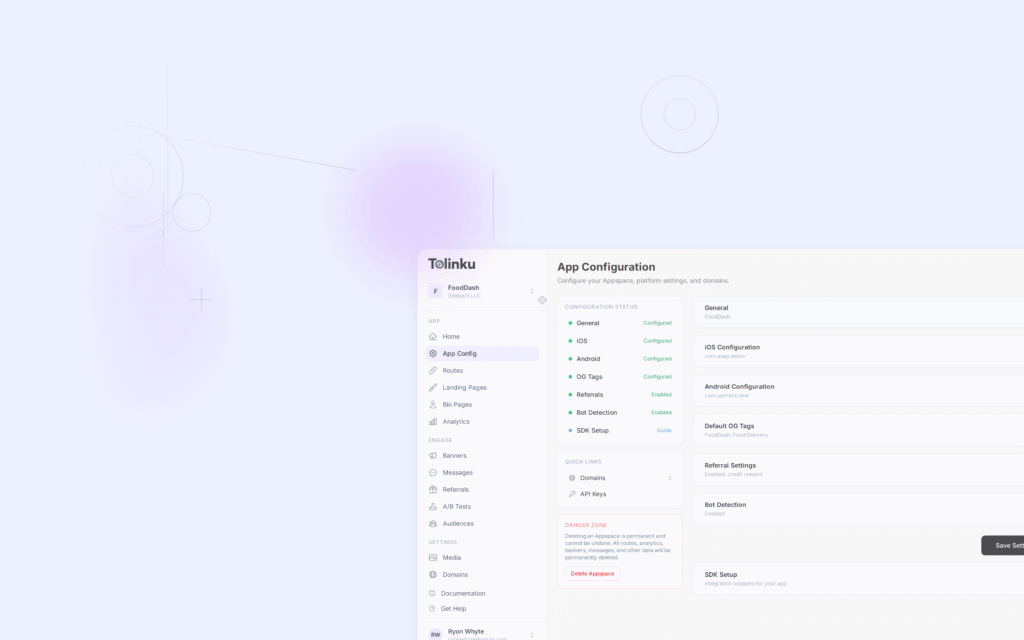
Task: Select the Home icon in the sidebar
Action: pyautogui.click(x=432, y=336)
